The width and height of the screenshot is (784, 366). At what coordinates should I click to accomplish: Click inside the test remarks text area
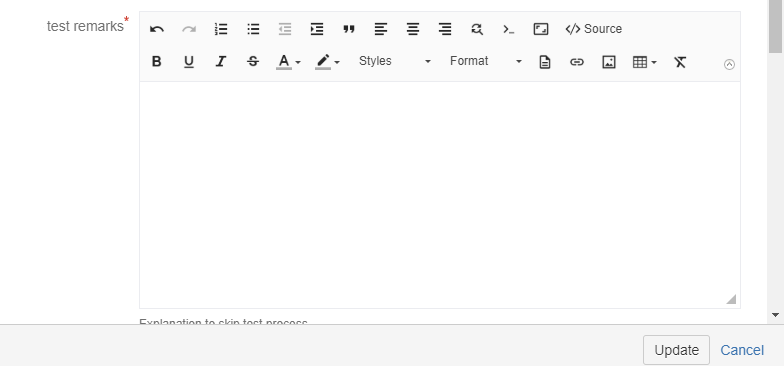440,195
